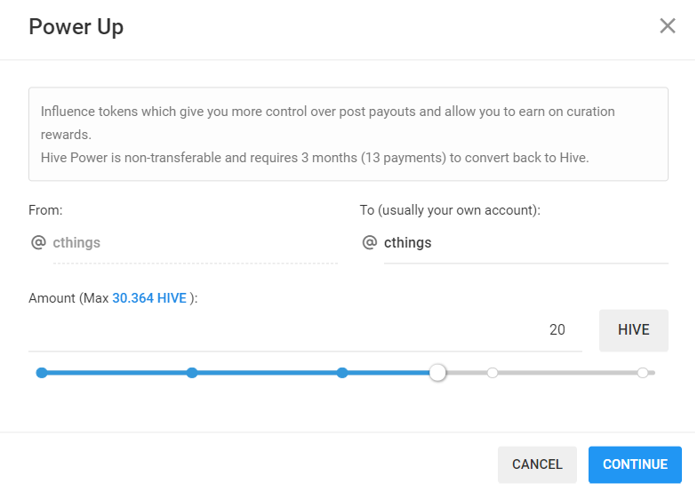The height and width of the screenshot is (491, 695).
Task: Click the Power Up dialog title
Action: pos(76,27)
